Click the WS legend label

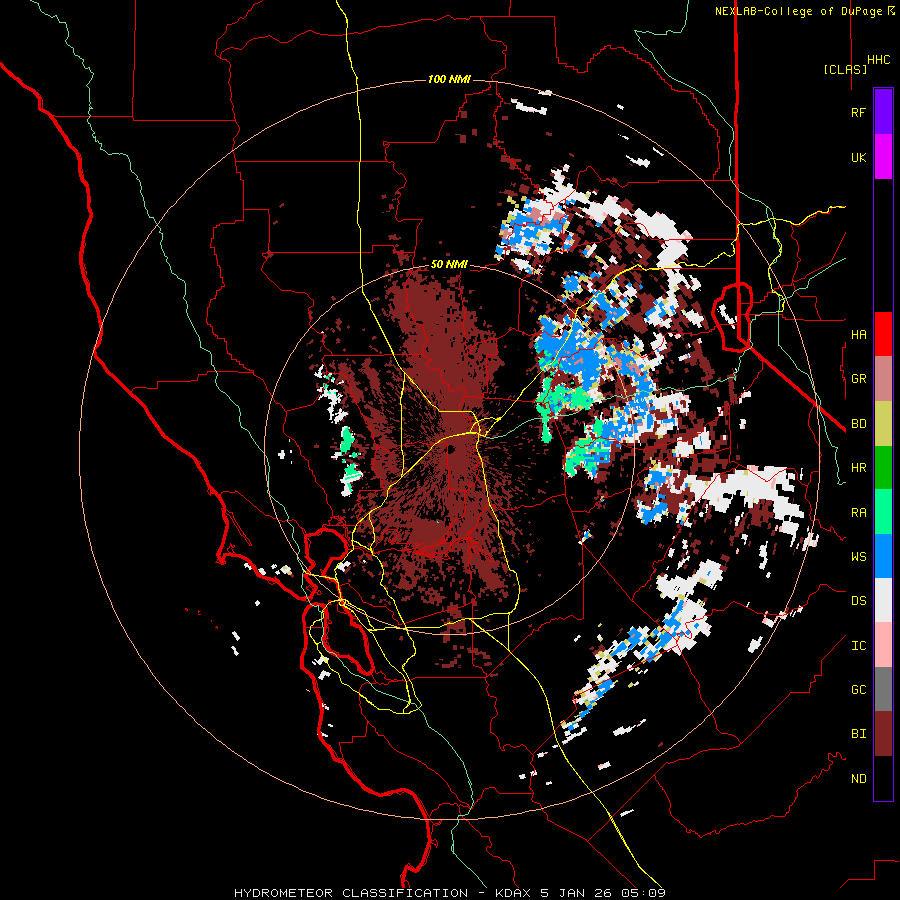click(x=858, y=557)
